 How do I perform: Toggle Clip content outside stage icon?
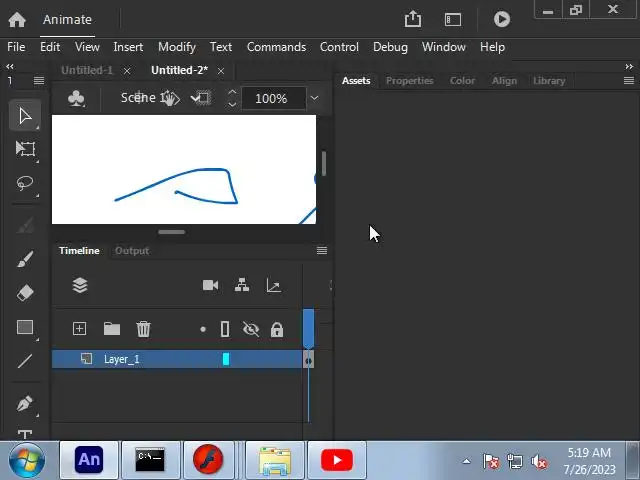(201, 98)
